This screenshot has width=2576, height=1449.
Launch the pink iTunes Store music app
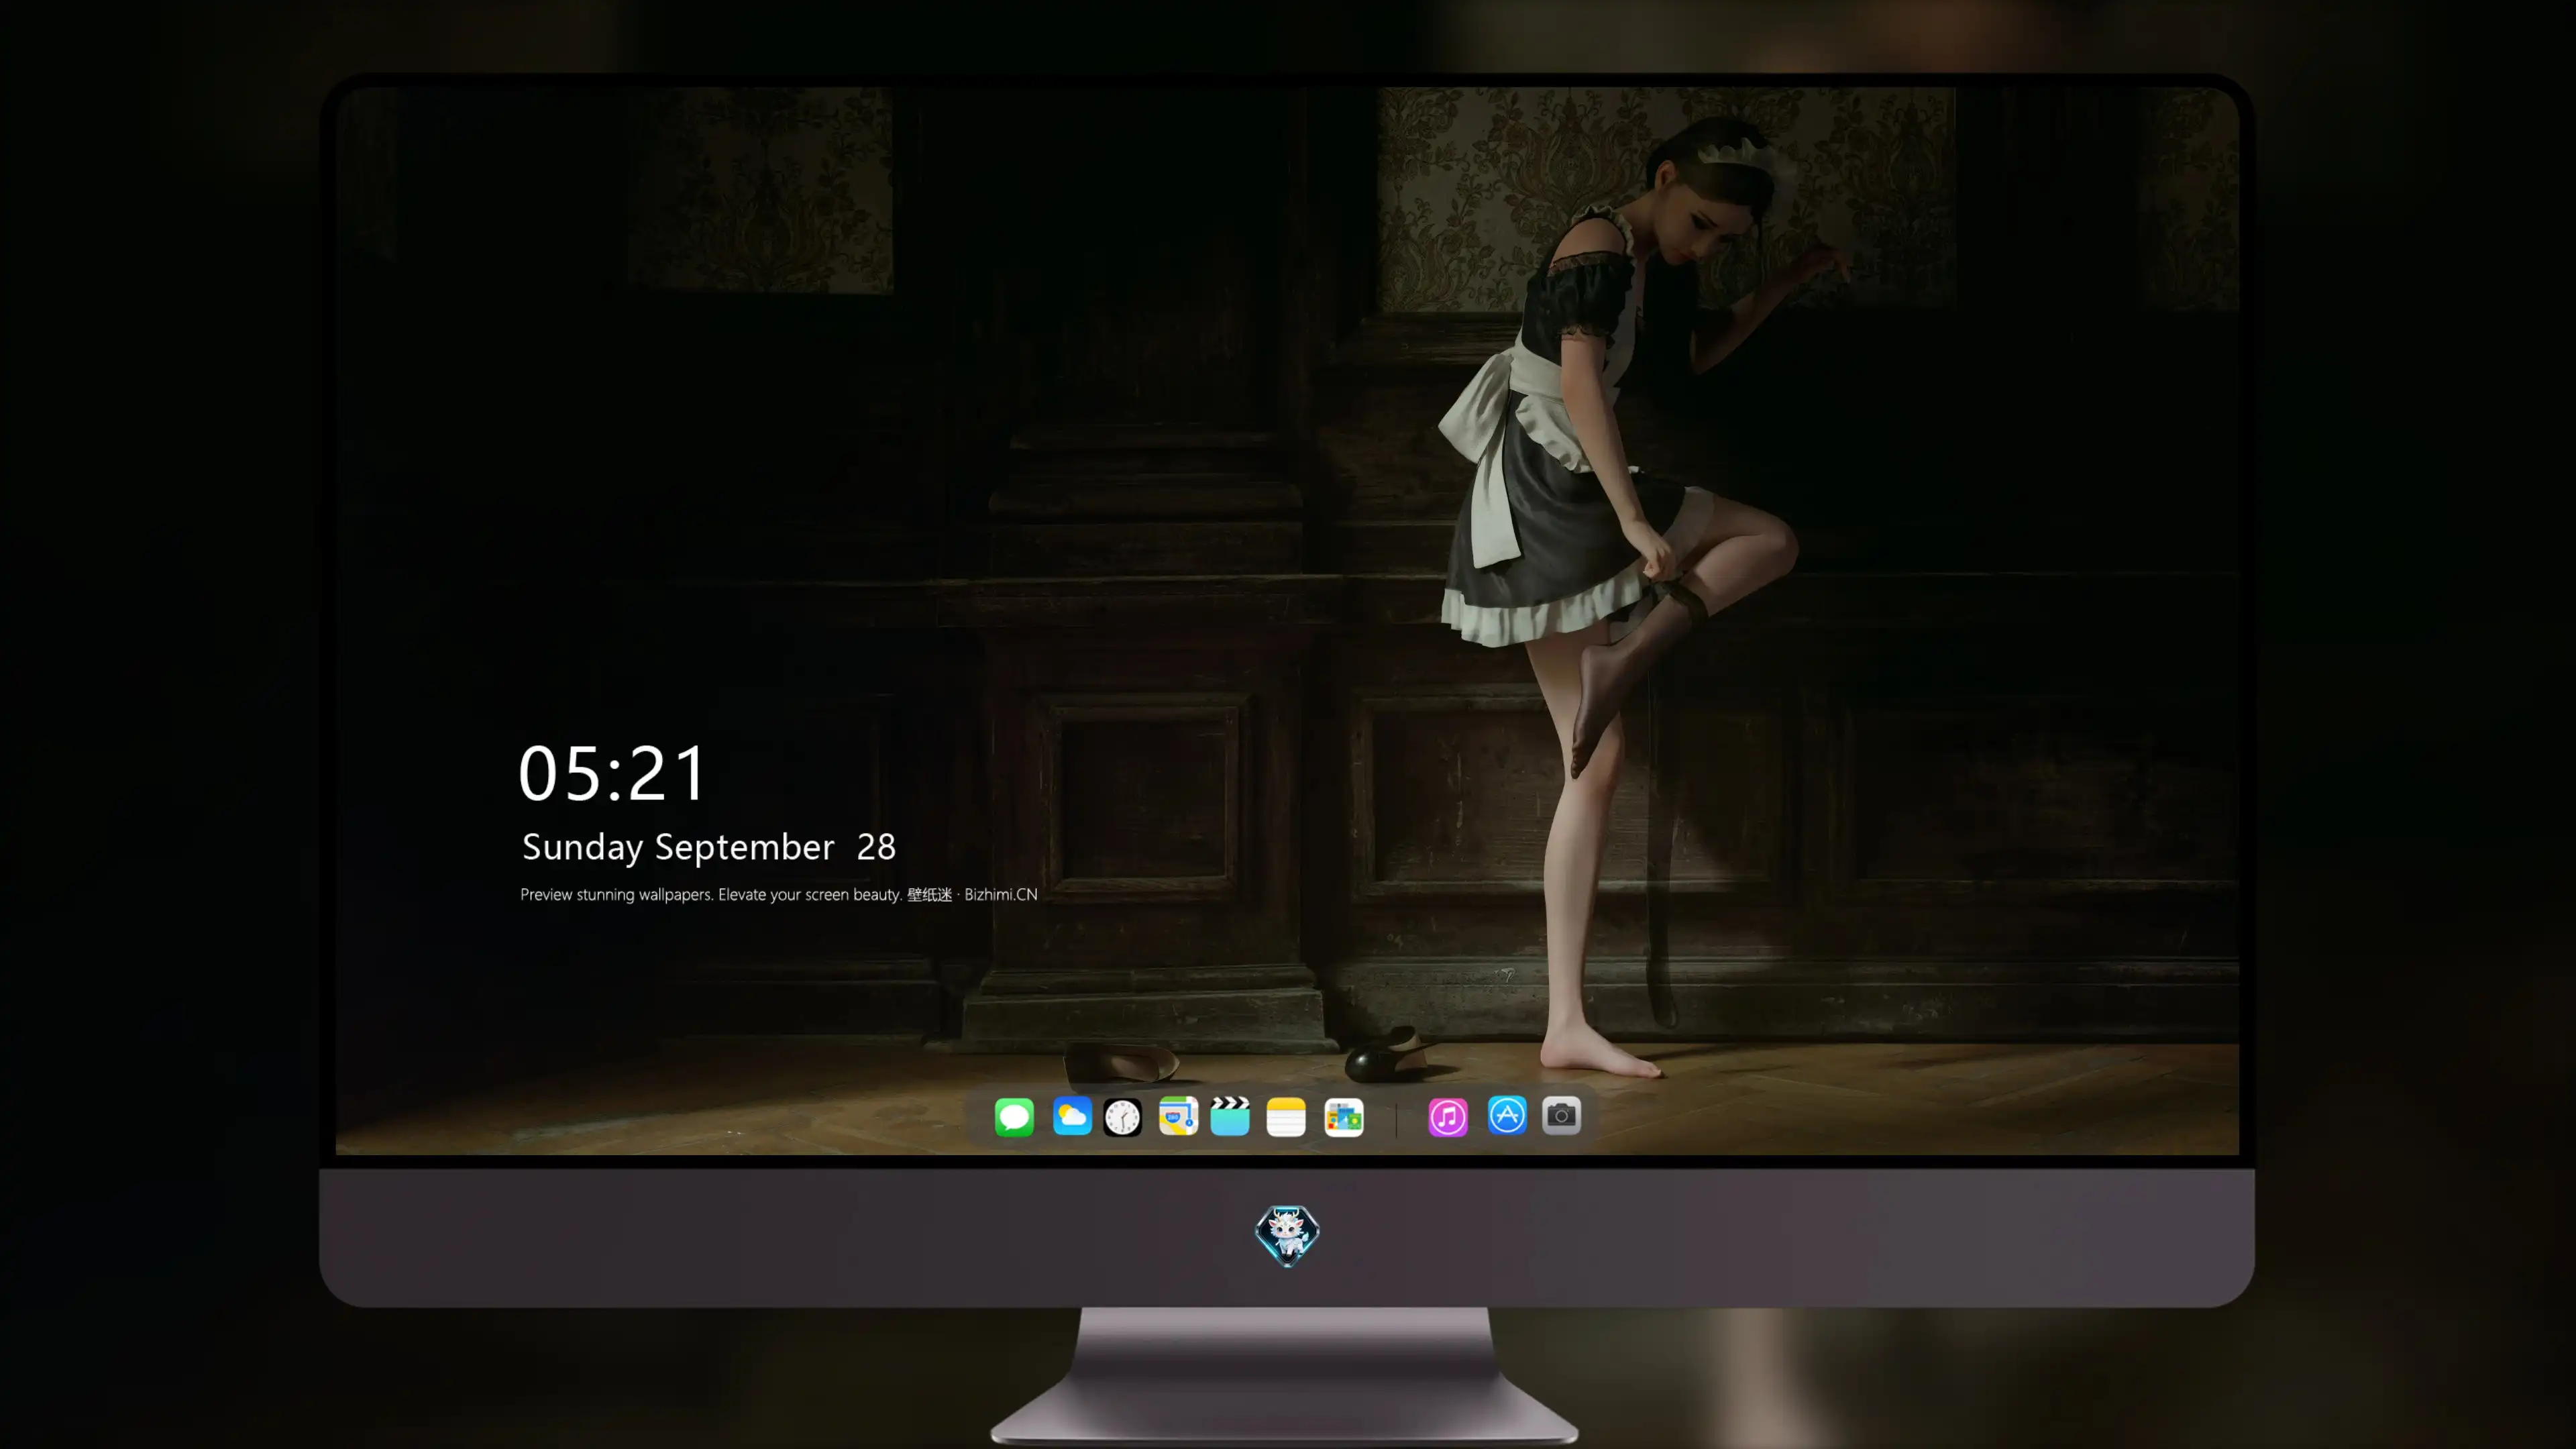pyautogui.click(x=1448, y=1117)
